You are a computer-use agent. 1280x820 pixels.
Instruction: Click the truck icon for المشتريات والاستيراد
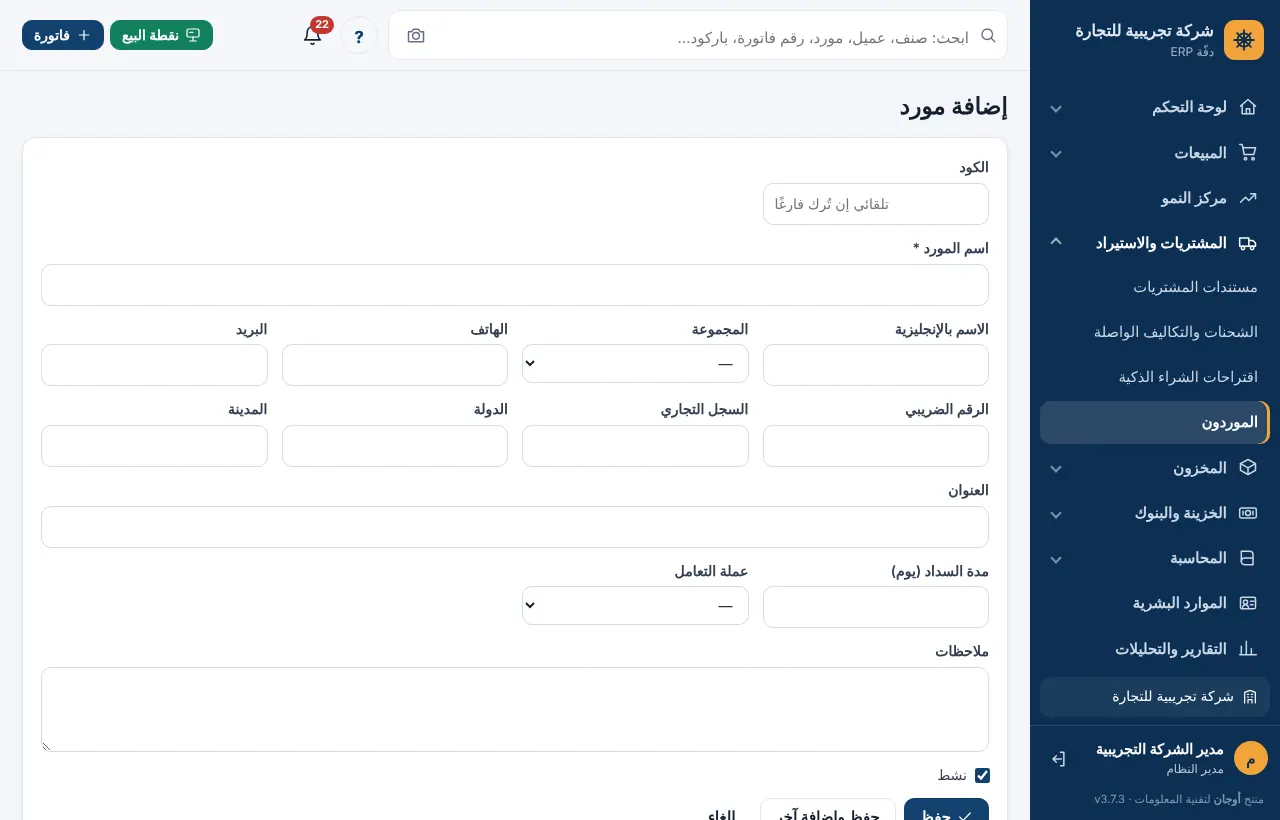pos(1248,243)
